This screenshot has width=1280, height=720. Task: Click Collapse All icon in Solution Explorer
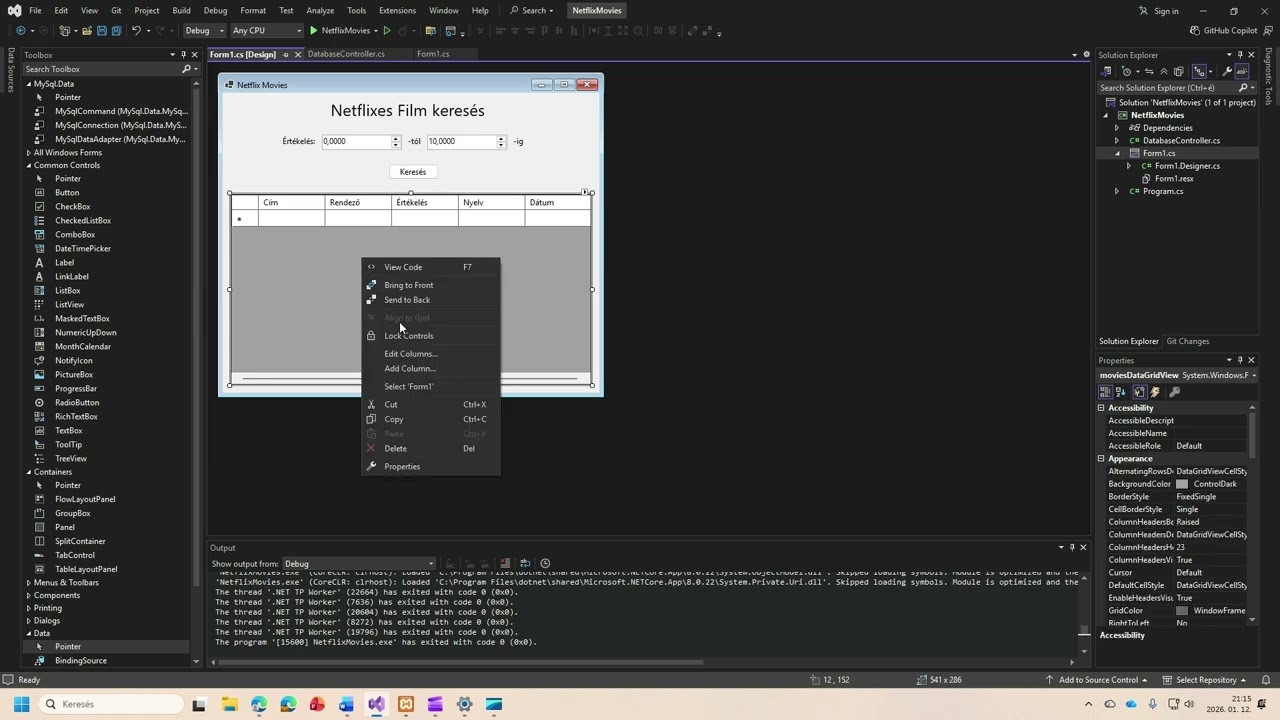[x=1164, y=71]
